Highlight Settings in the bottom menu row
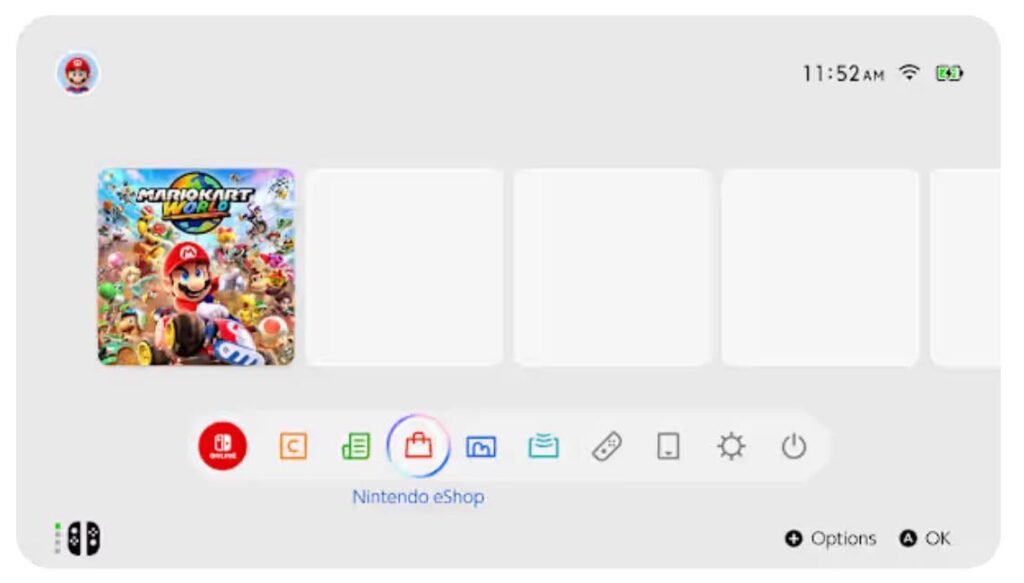The image size is (1024, 583). point(730,447)
